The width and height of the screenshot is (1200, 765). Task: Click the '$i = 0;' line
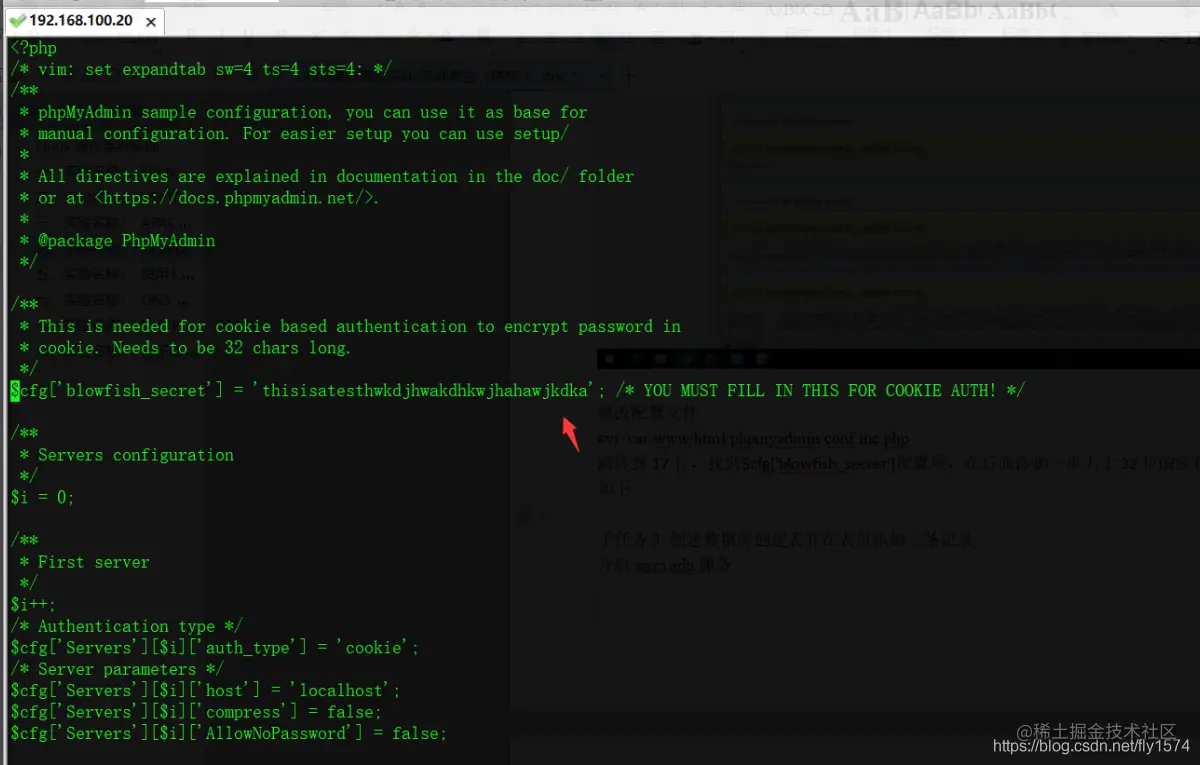[43, 498]
